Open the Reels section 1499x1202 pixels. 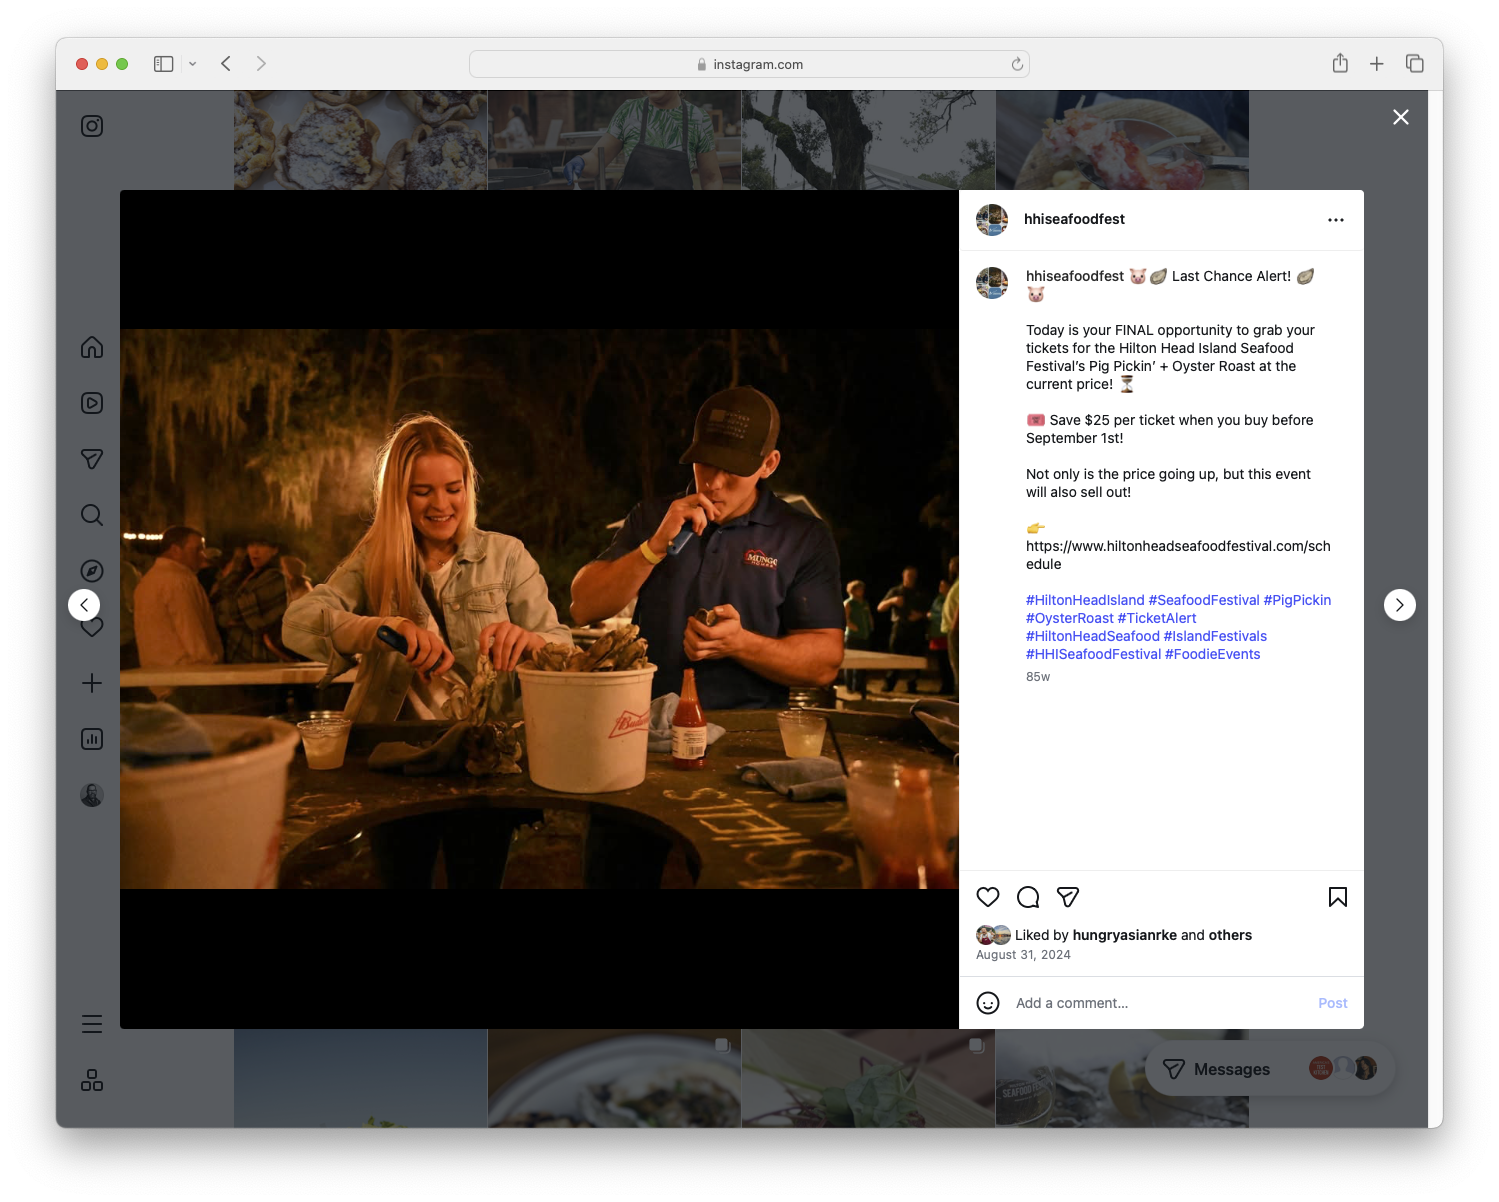click(91, 403)
